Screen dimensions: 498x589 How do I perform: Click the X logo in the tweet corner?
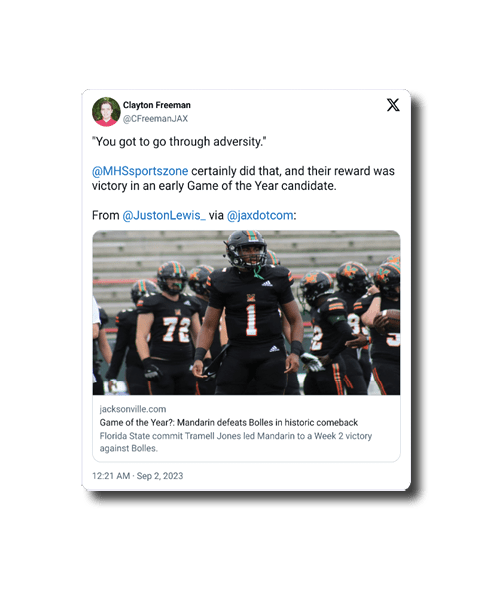click(x=393, y=105)
